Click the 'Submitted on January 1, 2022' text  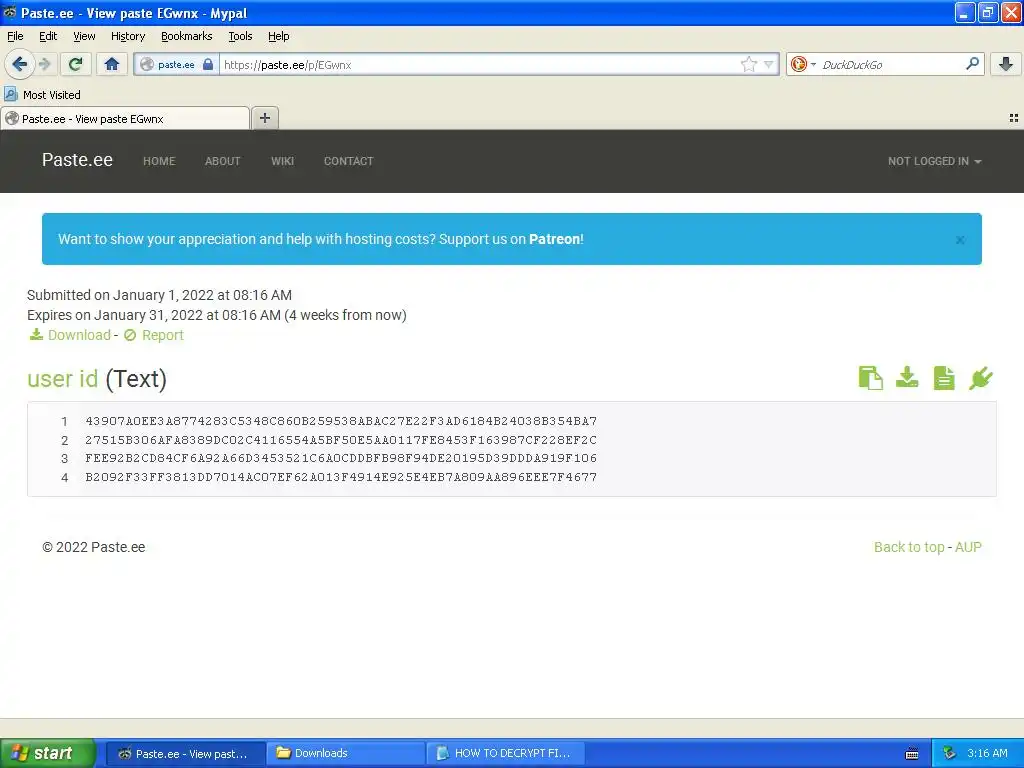click(x=159, y=295)
